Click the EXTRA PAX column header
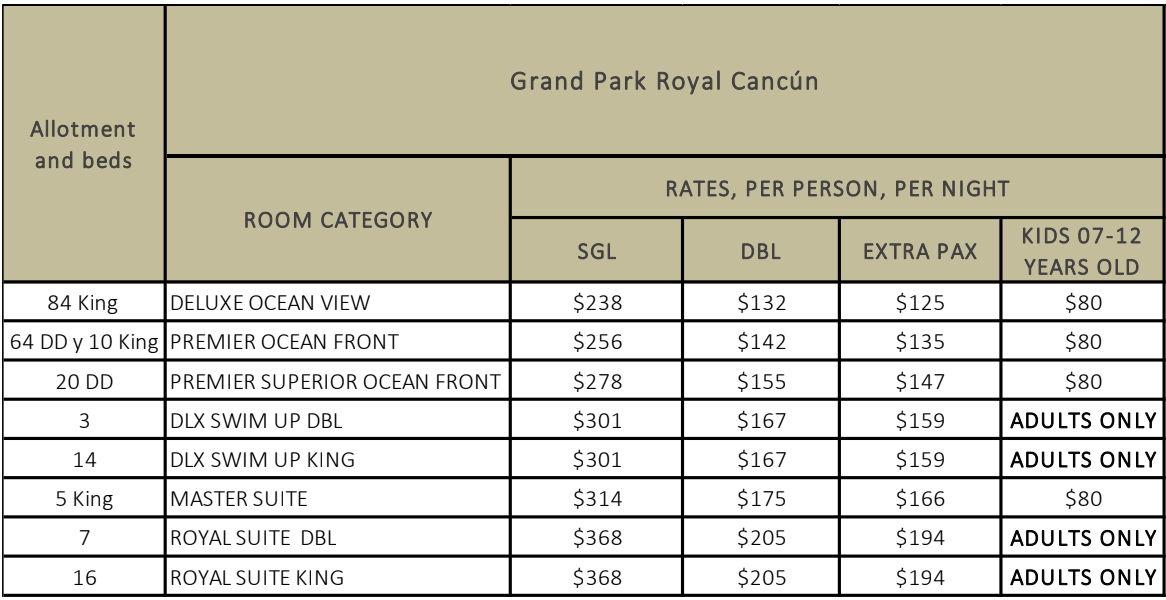1166x600 pixels. click(x=920, y=251)
